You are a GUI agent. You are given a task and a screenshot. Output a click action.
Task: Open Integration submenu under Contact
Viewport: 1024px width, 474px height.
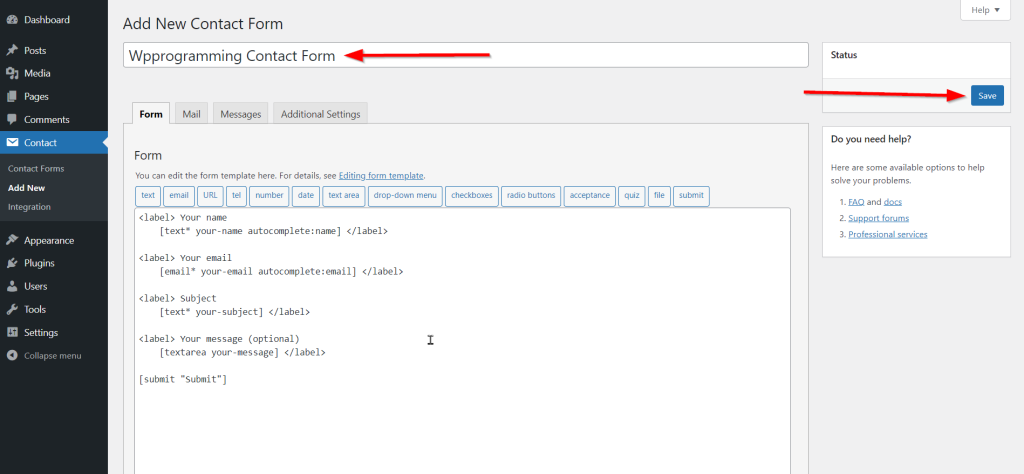pos(29,207)
